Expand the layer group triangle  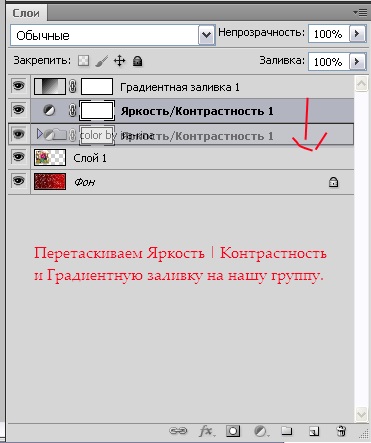[x=39, y=134]
